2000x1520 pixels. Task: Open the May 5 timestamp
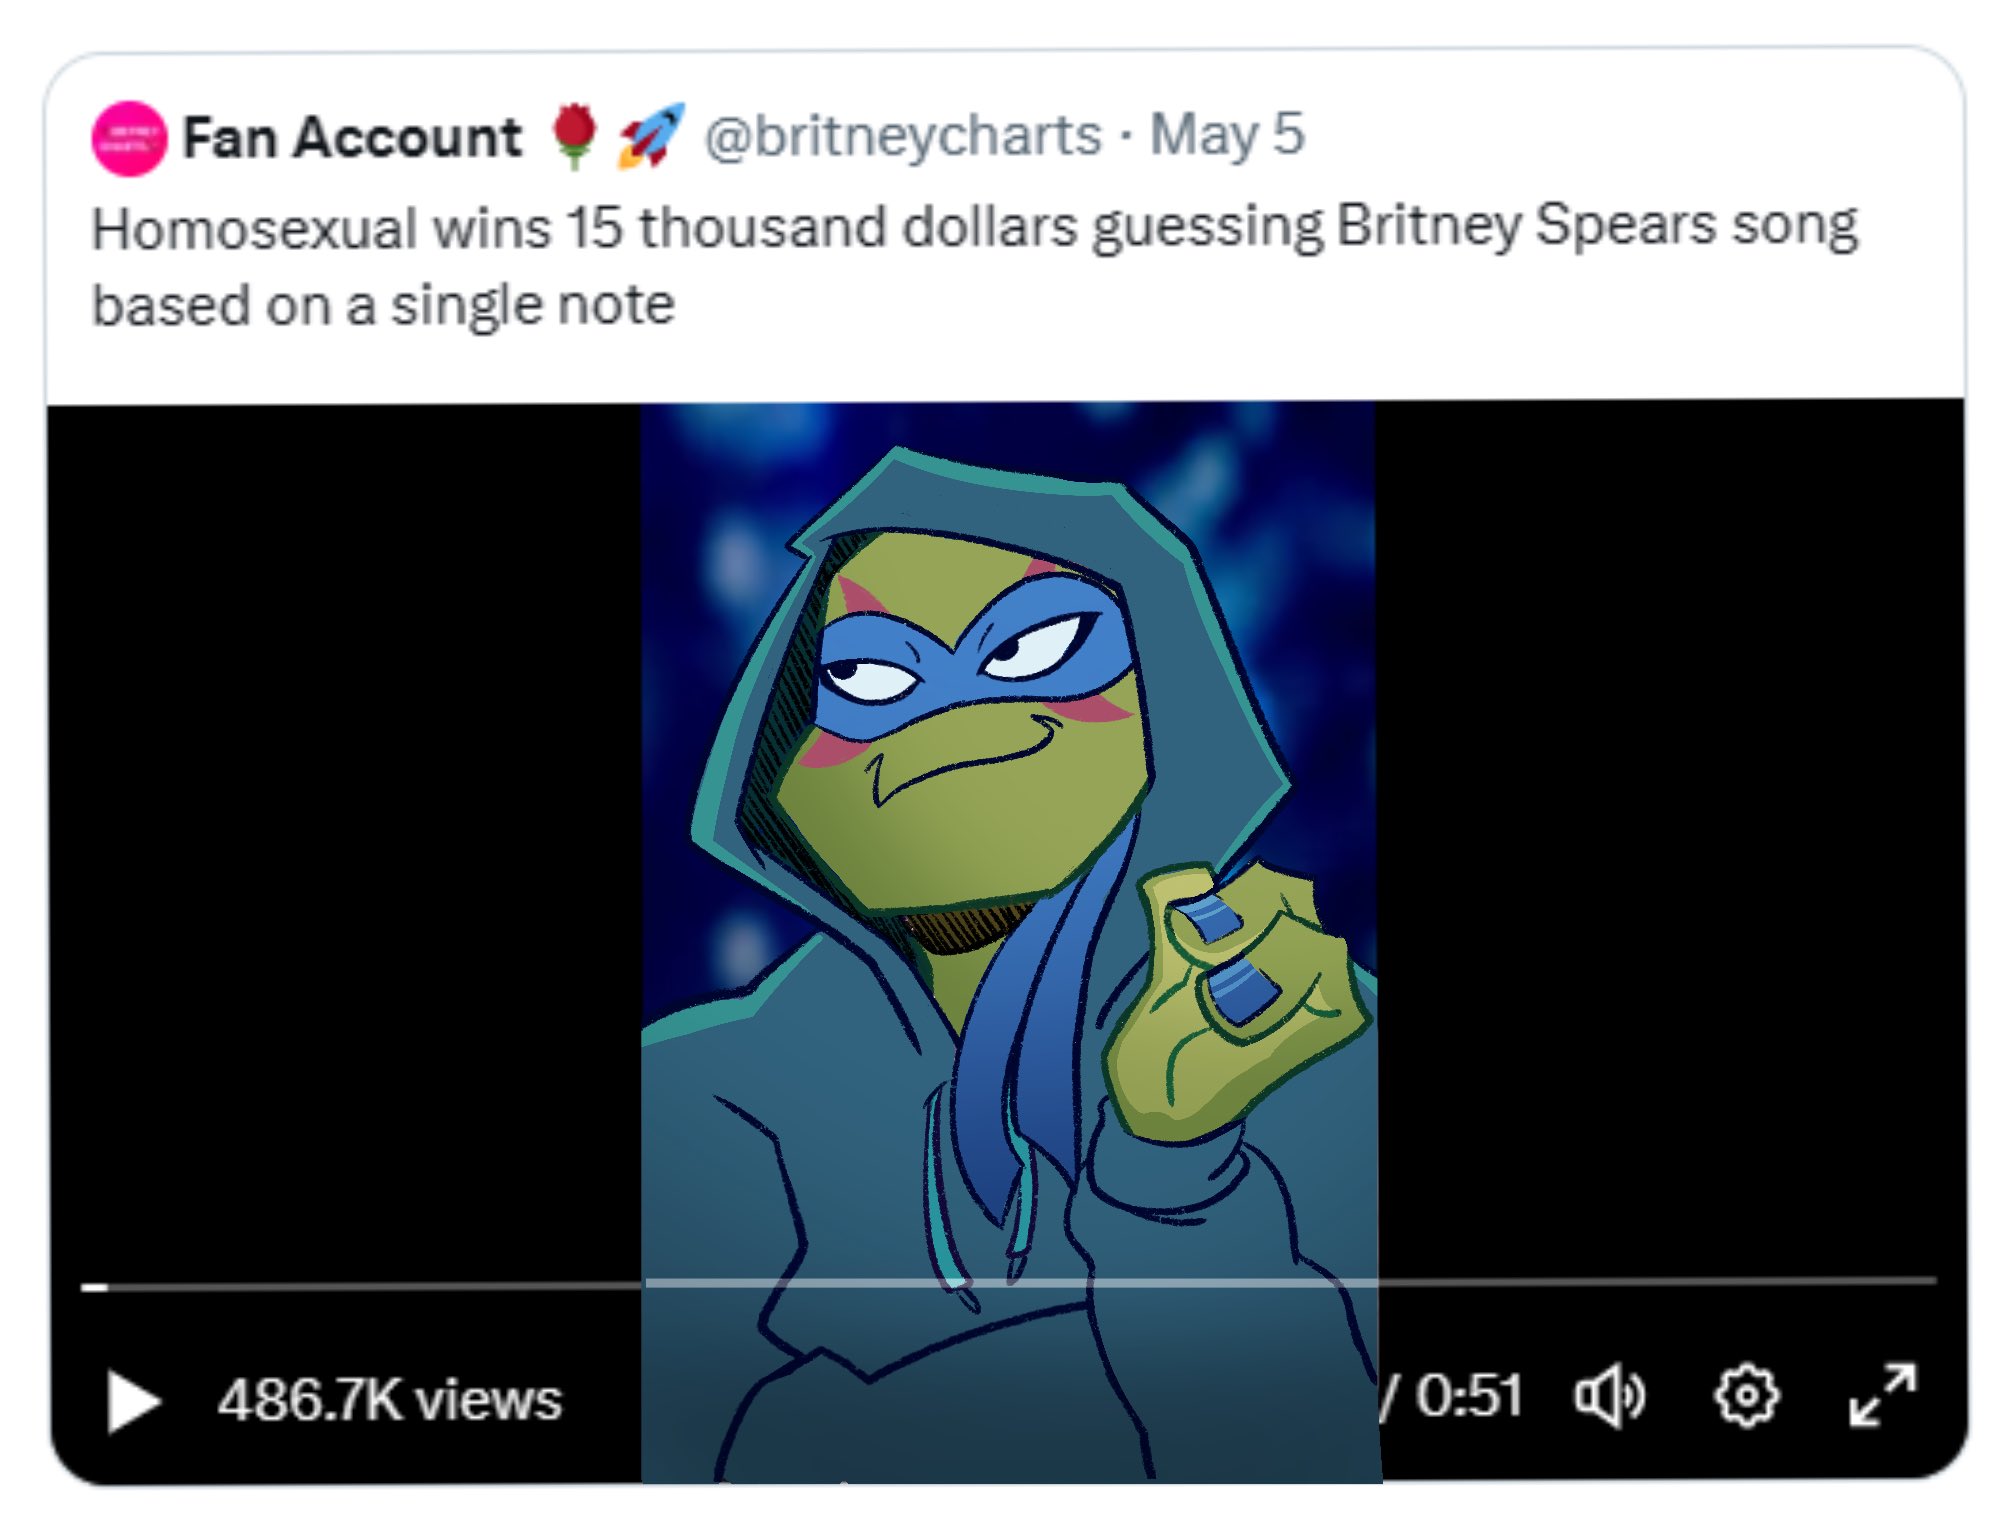tap(1227, 134)
